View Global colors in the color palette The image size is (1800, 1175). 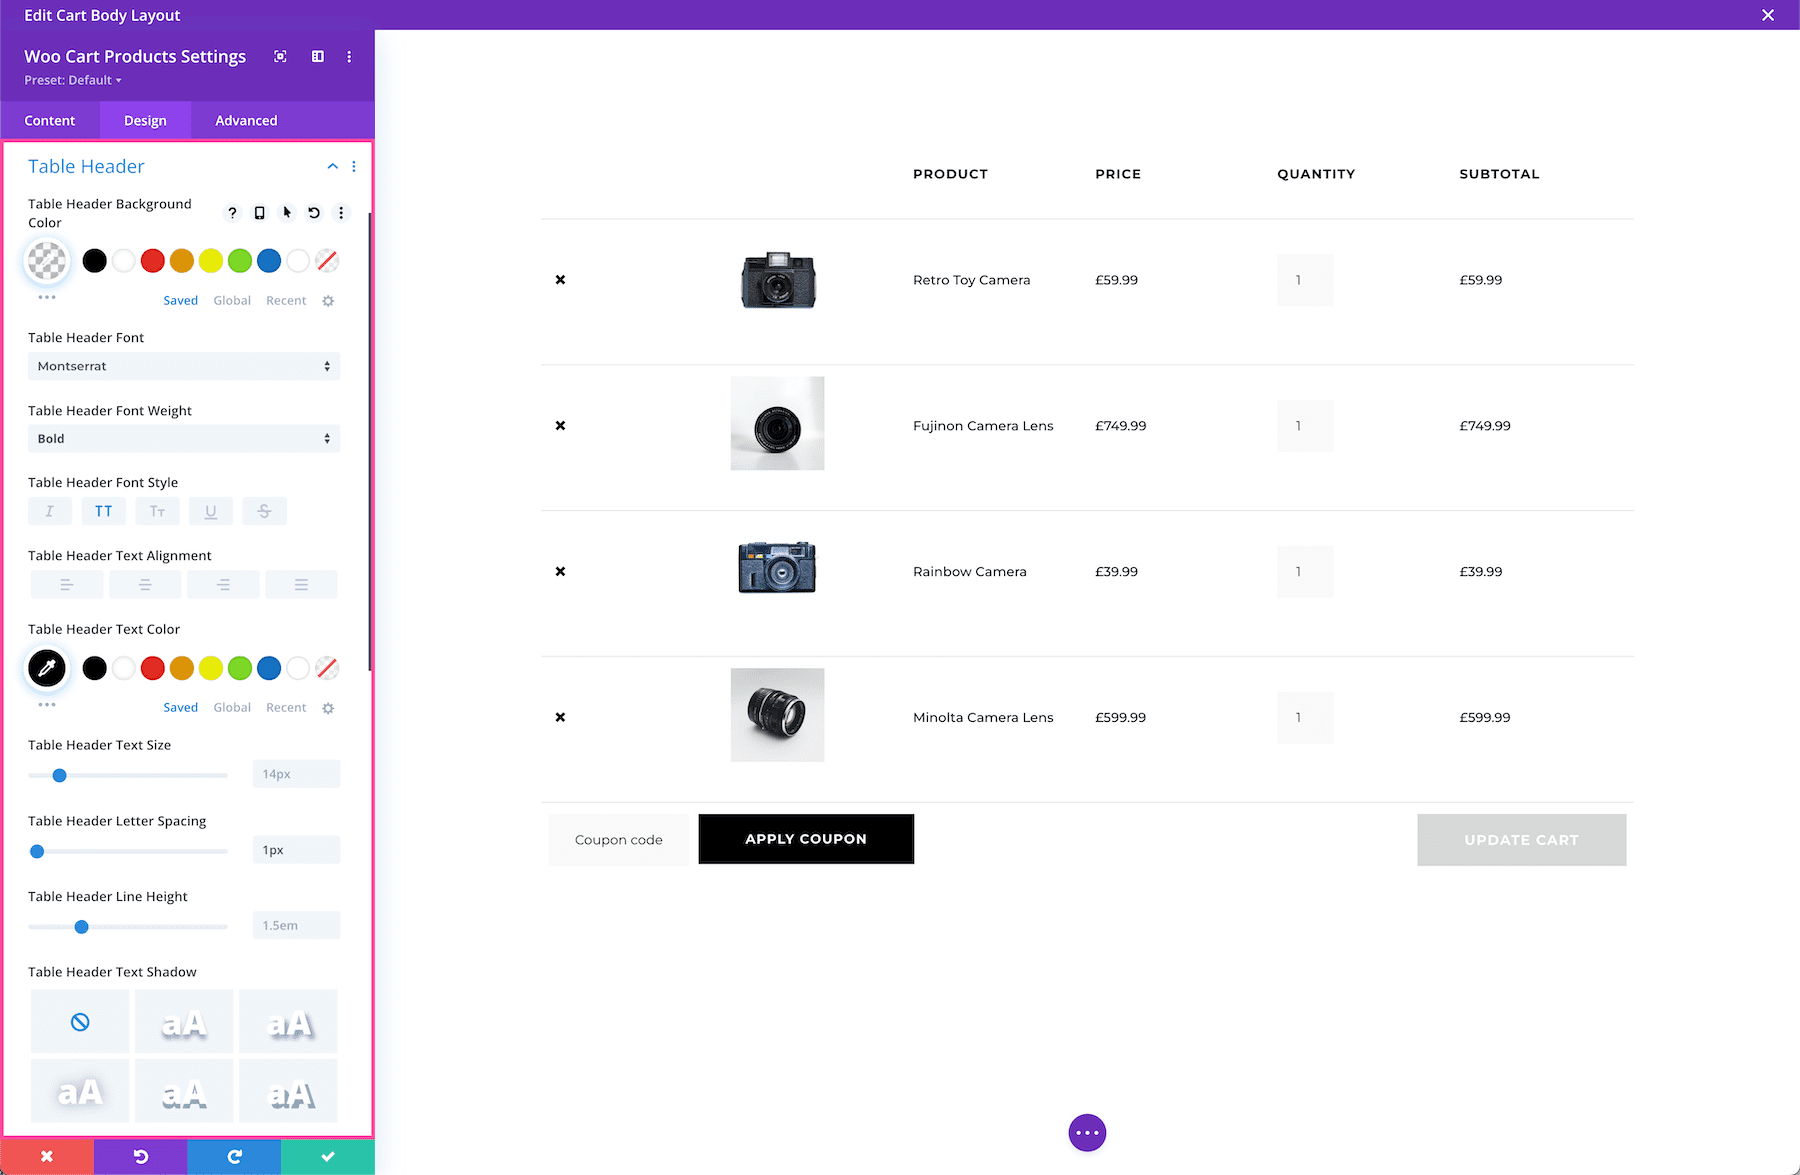coord(232,300)
